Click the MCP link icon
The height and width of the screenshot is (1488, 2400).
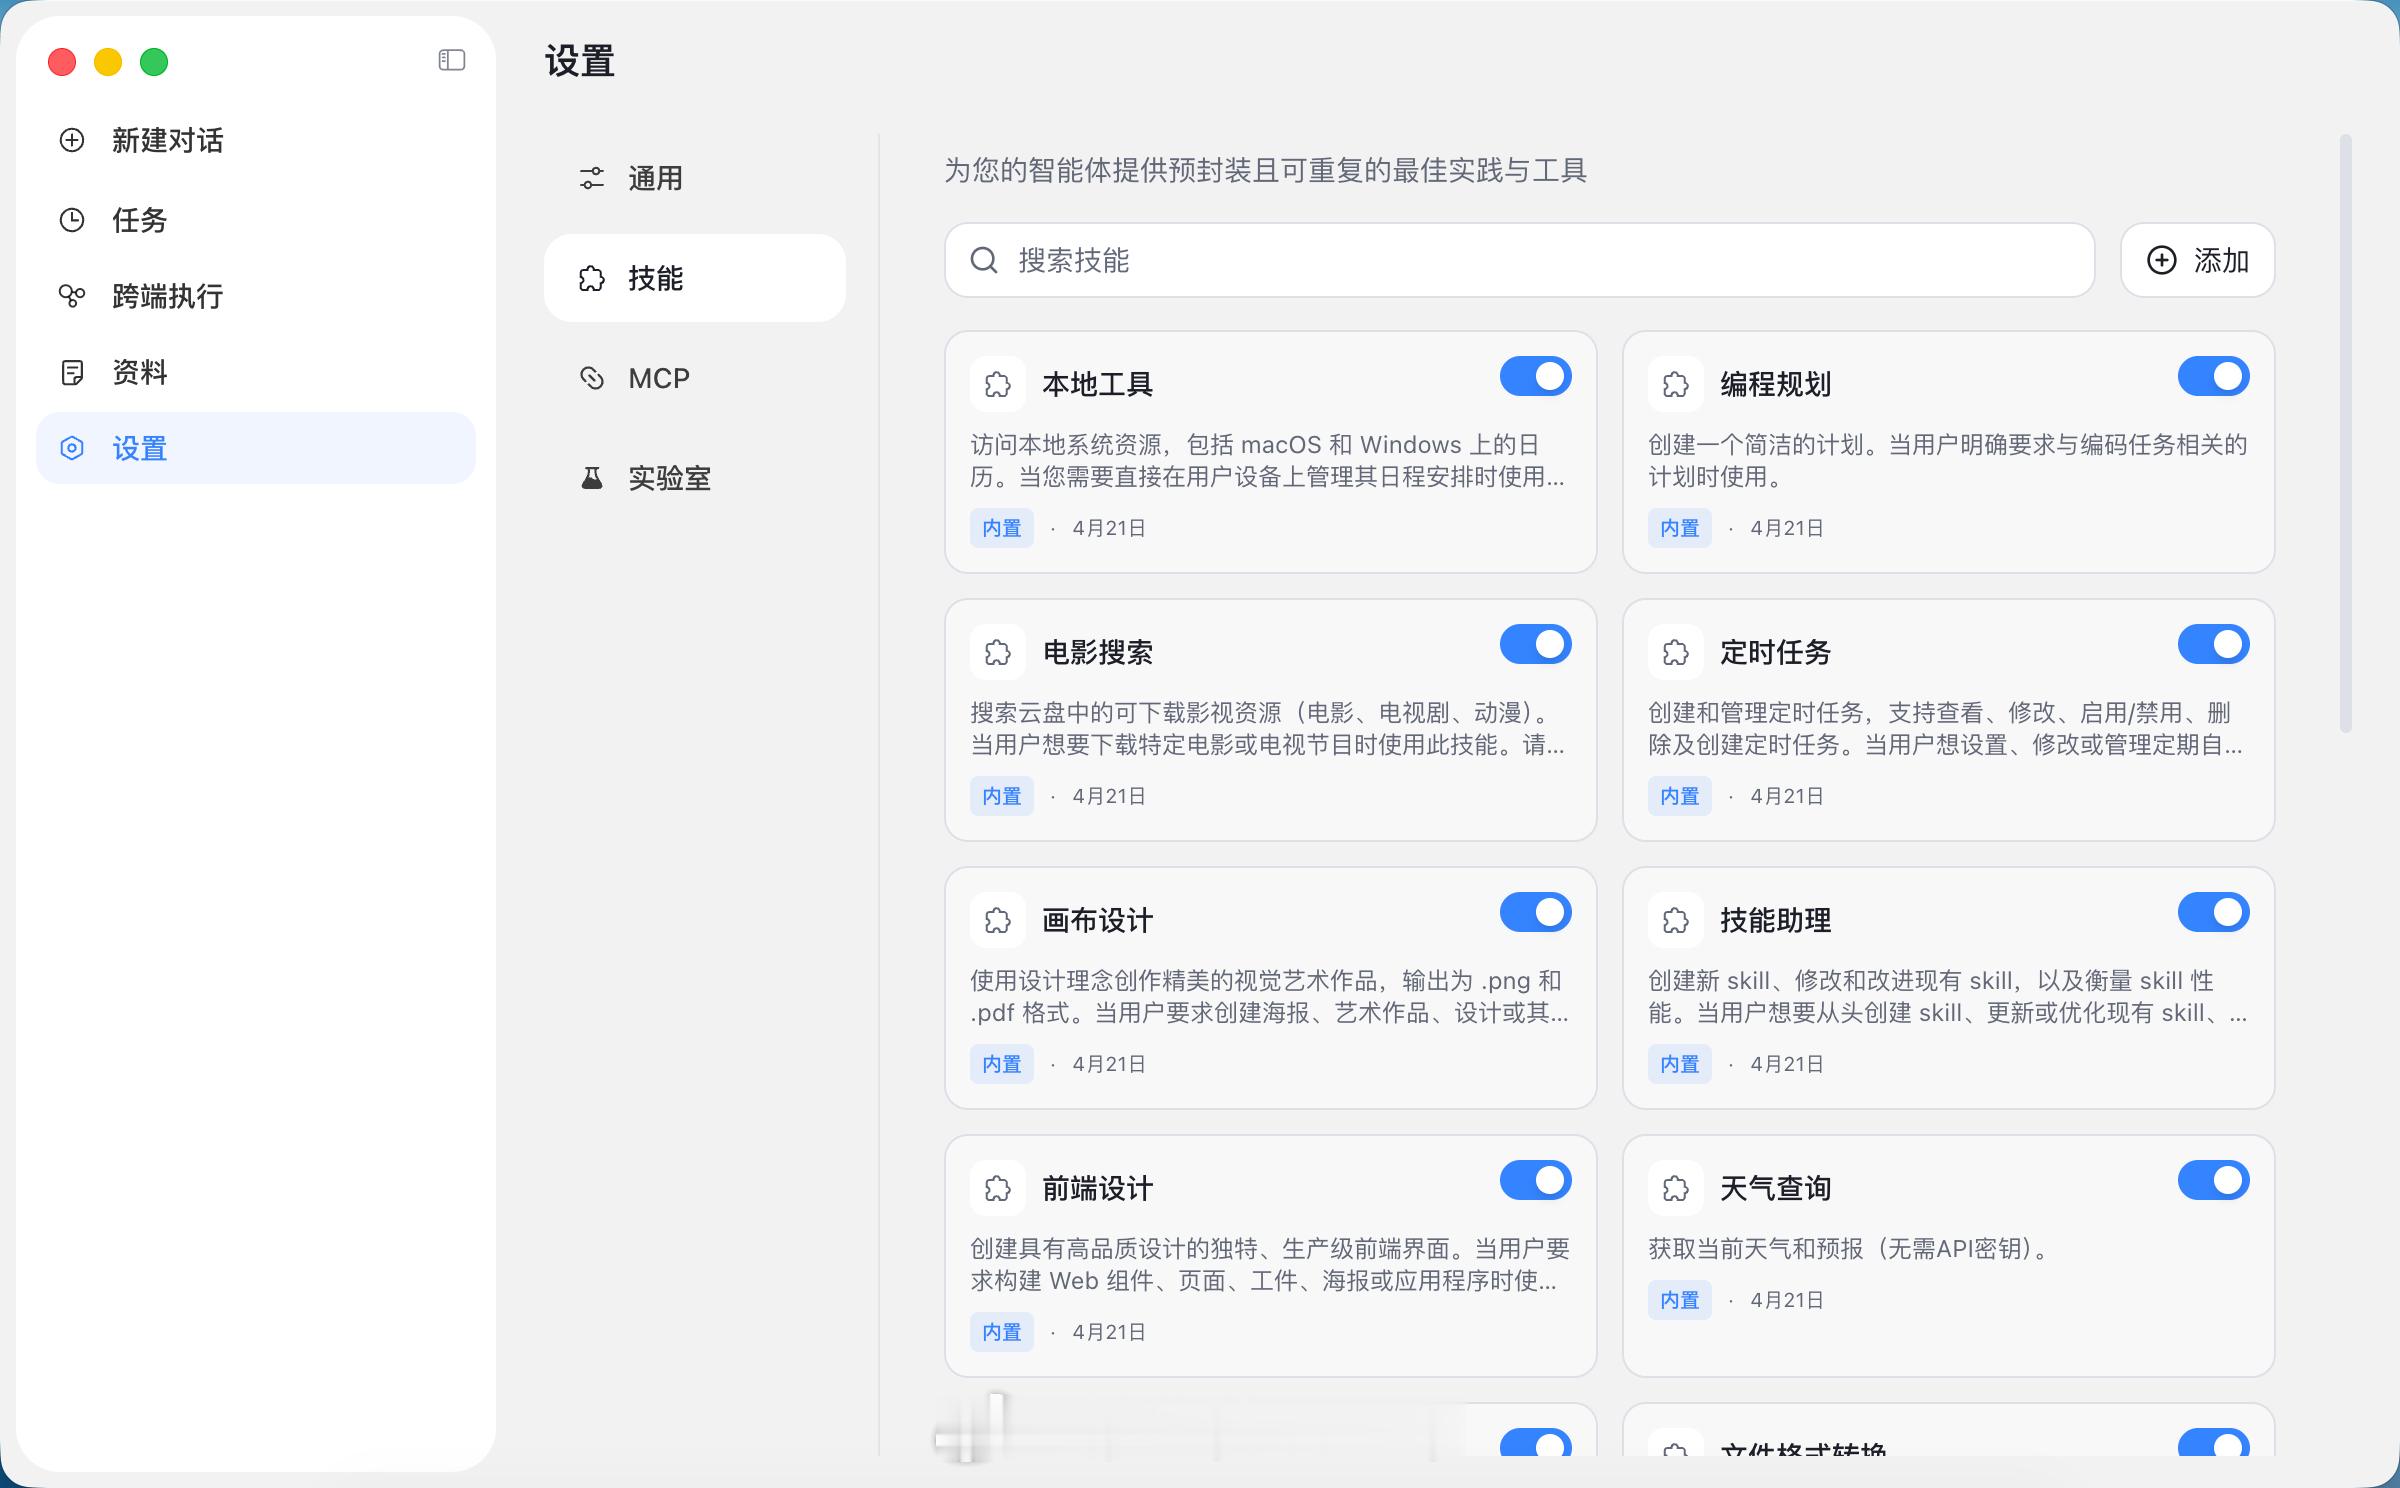[x=591, y=378]
